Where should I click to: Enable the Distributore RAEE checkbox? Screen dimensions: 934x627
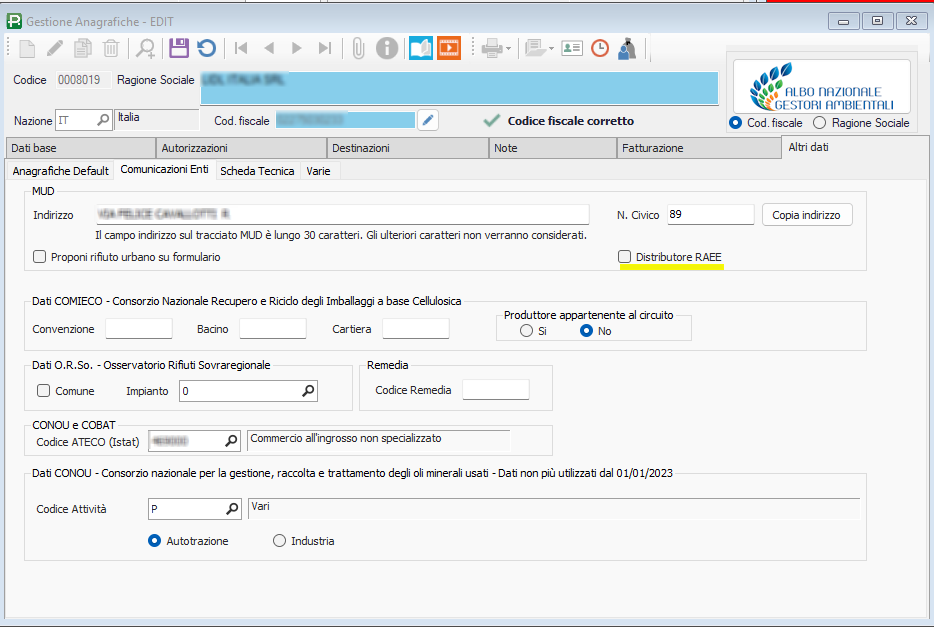tap(625, 257)
